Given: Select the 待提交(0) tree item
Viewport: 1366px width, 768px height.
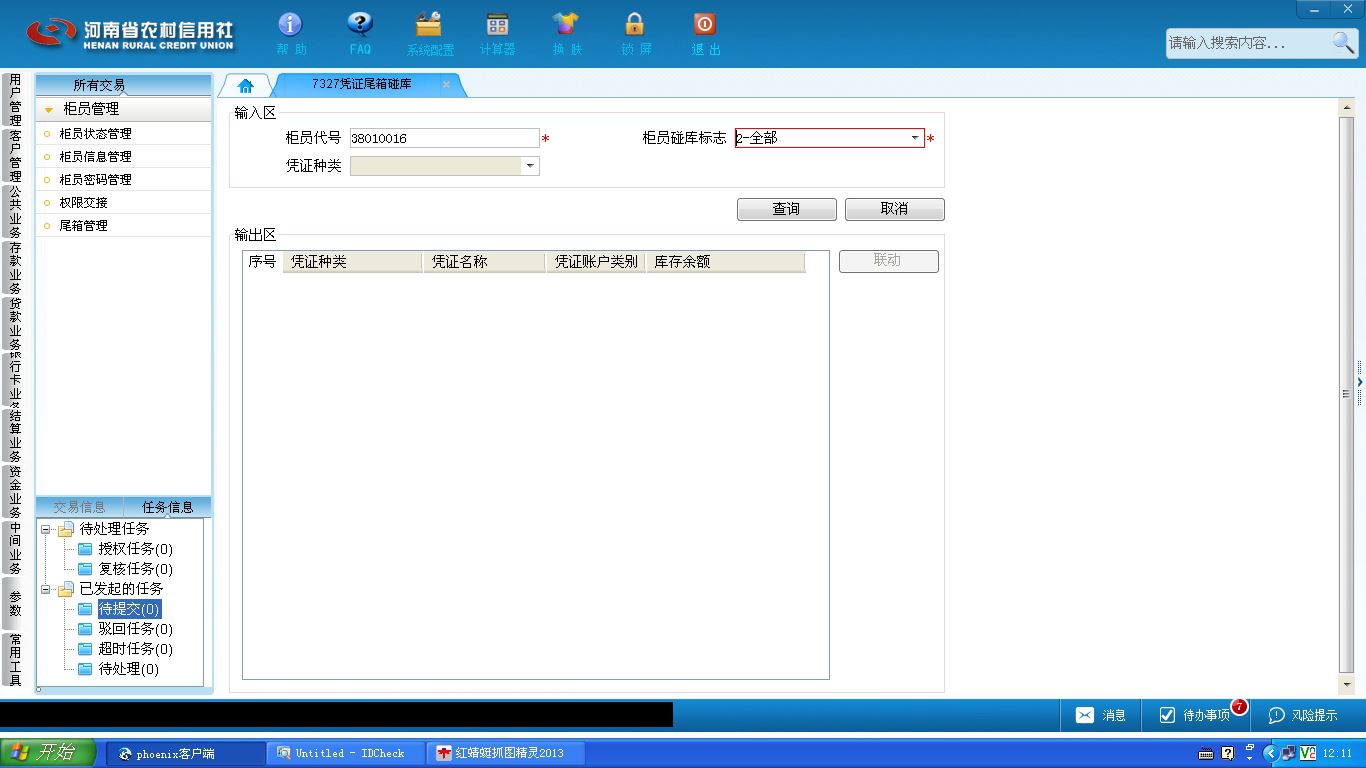Looking at the screenshot, I should tap(129, 609).
